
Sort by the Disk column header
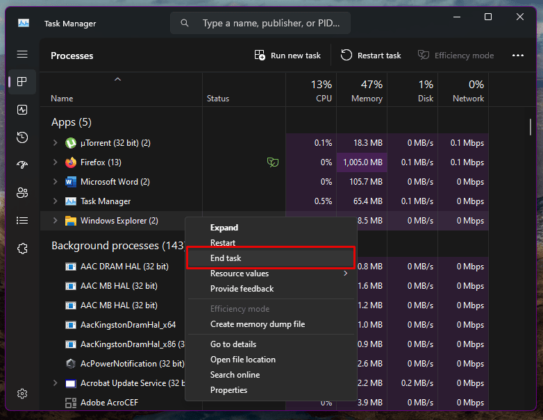pyautogui.click(x=412, y=90)
